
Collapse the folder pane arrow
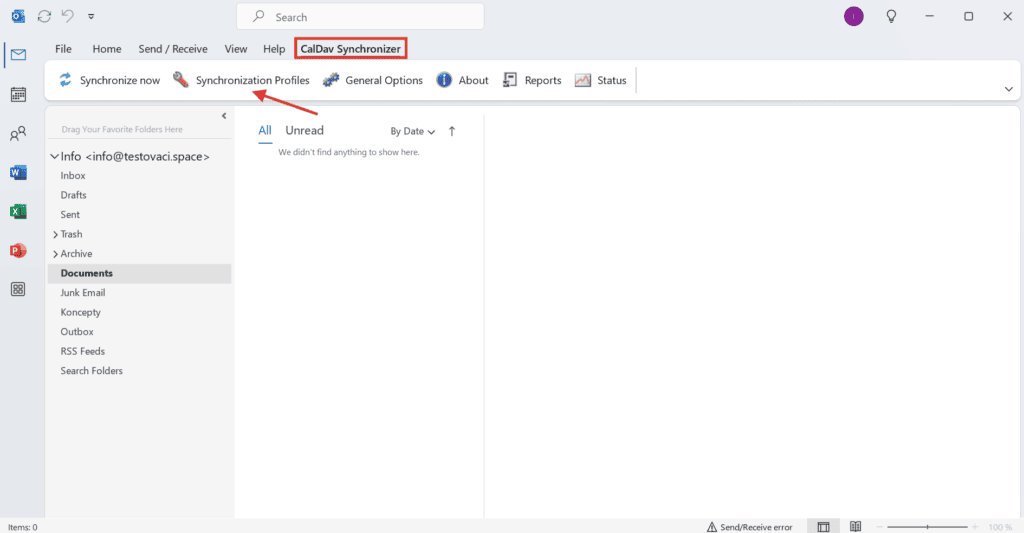point(224,116)
